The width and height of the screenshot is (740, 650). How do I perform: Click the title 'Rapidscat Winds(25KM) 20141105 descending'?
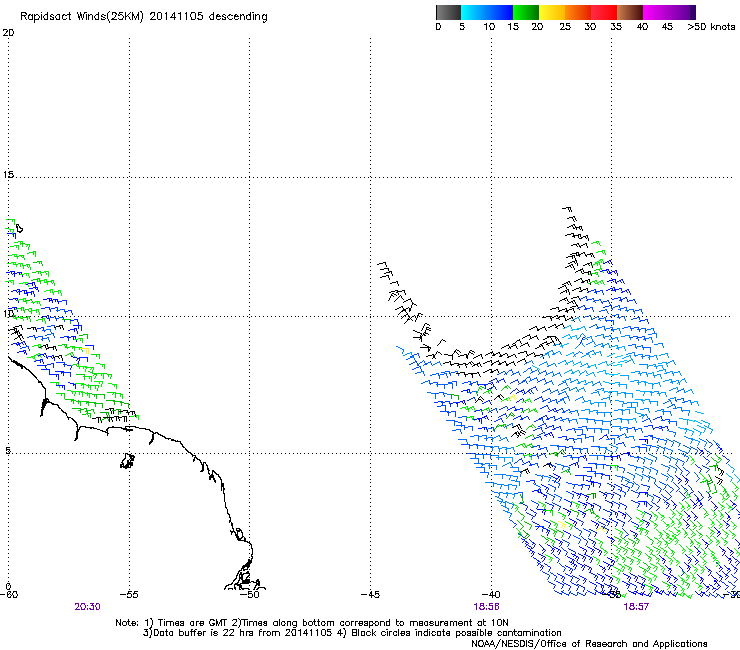point(144,17)
